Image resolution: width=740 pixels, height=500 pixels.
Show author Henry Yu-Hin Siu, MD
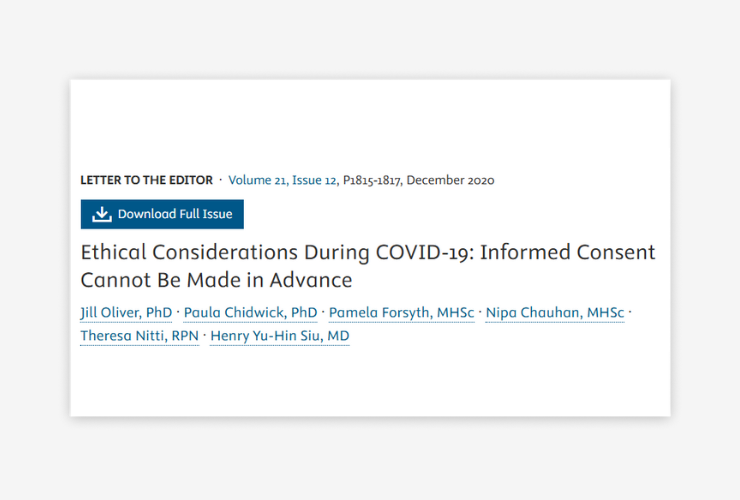click(x=279, y=336)
